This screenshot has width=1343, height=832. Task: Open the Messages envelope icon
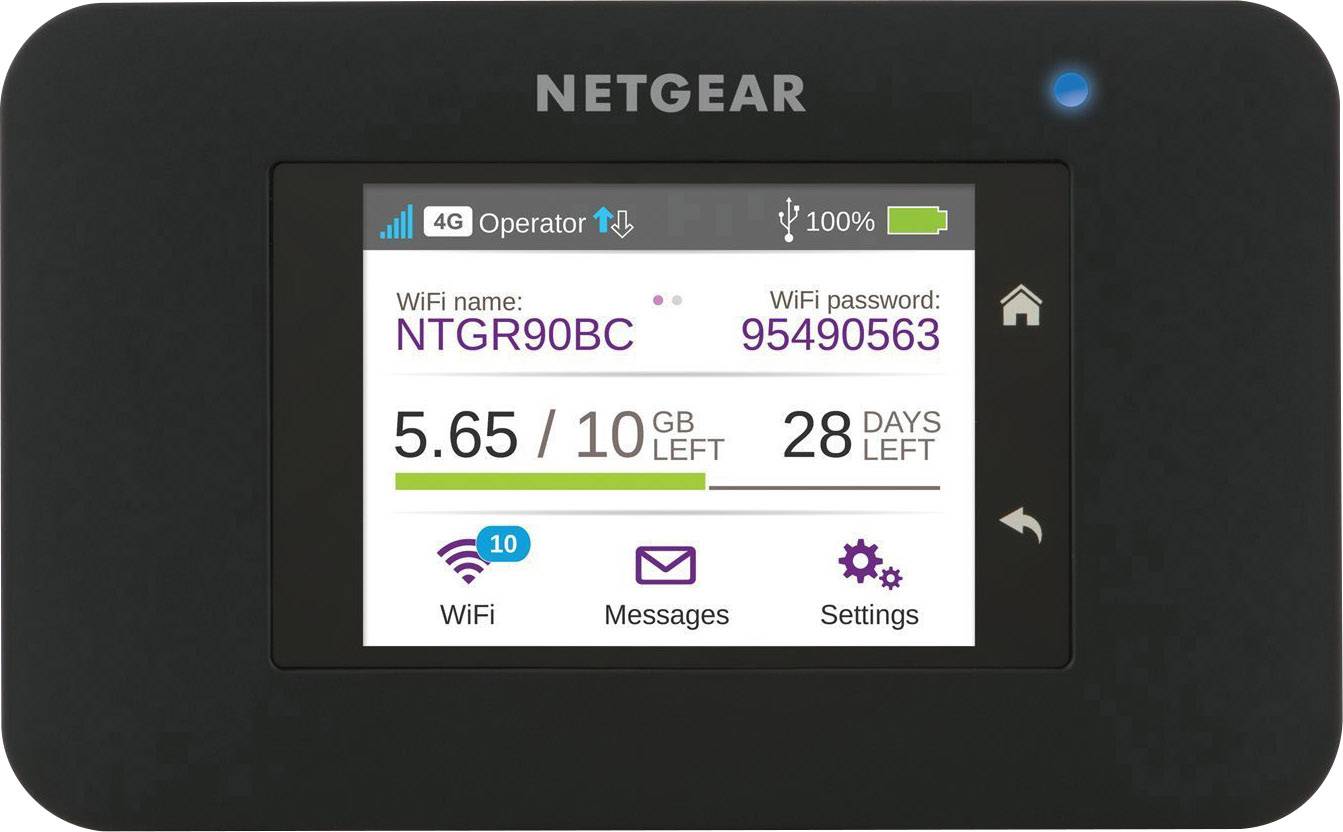pyautogui.click(x=666, y=565)
